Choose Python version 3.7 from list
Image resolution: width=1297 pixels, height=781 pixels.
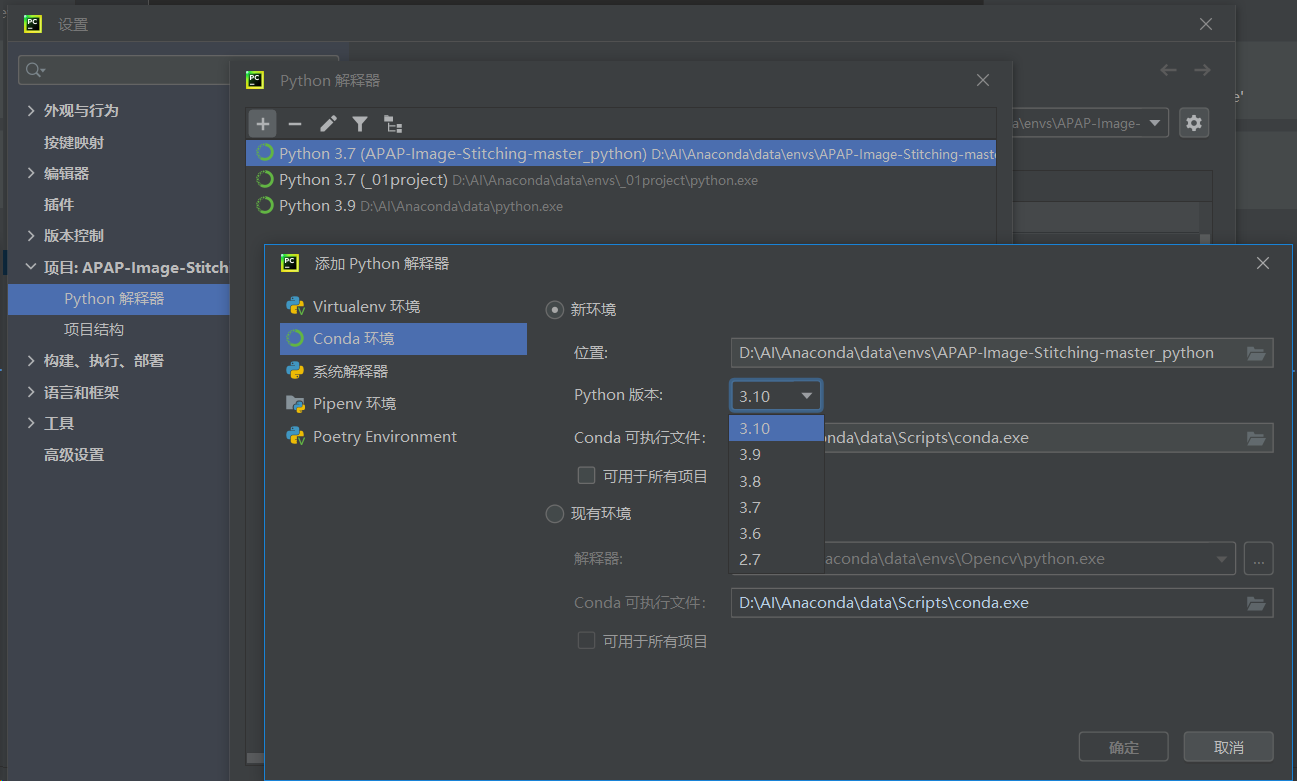click(x=776, y=507)
